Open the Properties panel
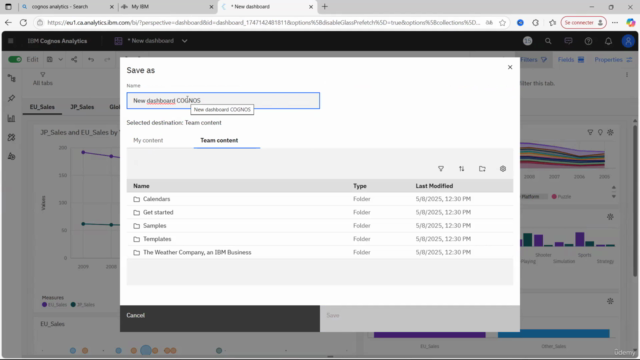Image resolution: width=640 pixels, height=360 pixels. (613, 60)
